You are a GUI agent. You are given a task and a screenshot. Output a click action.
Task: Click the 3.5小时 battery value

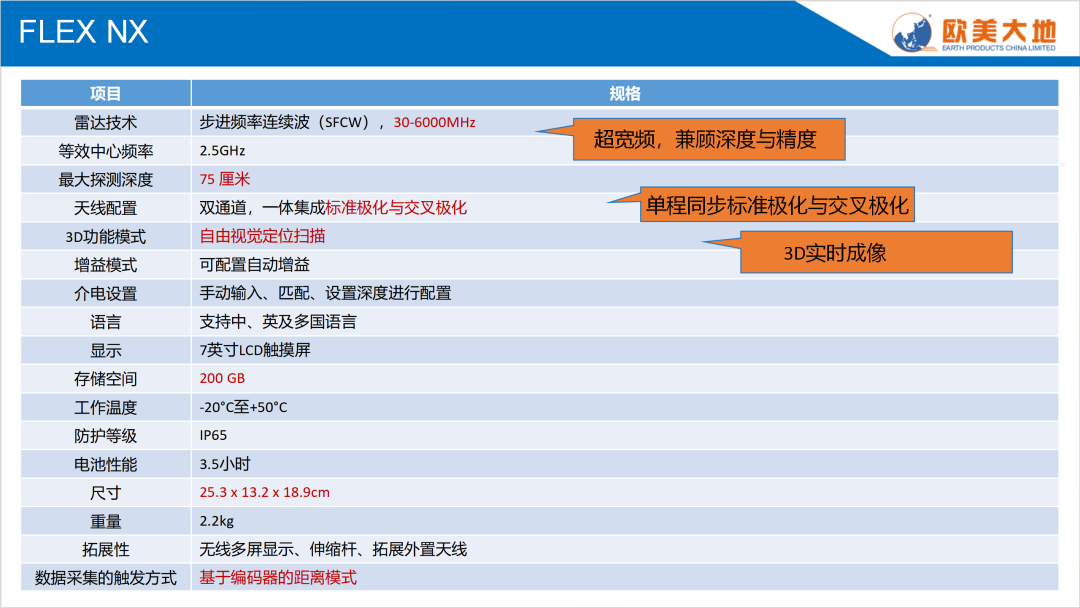click(224, 464)
